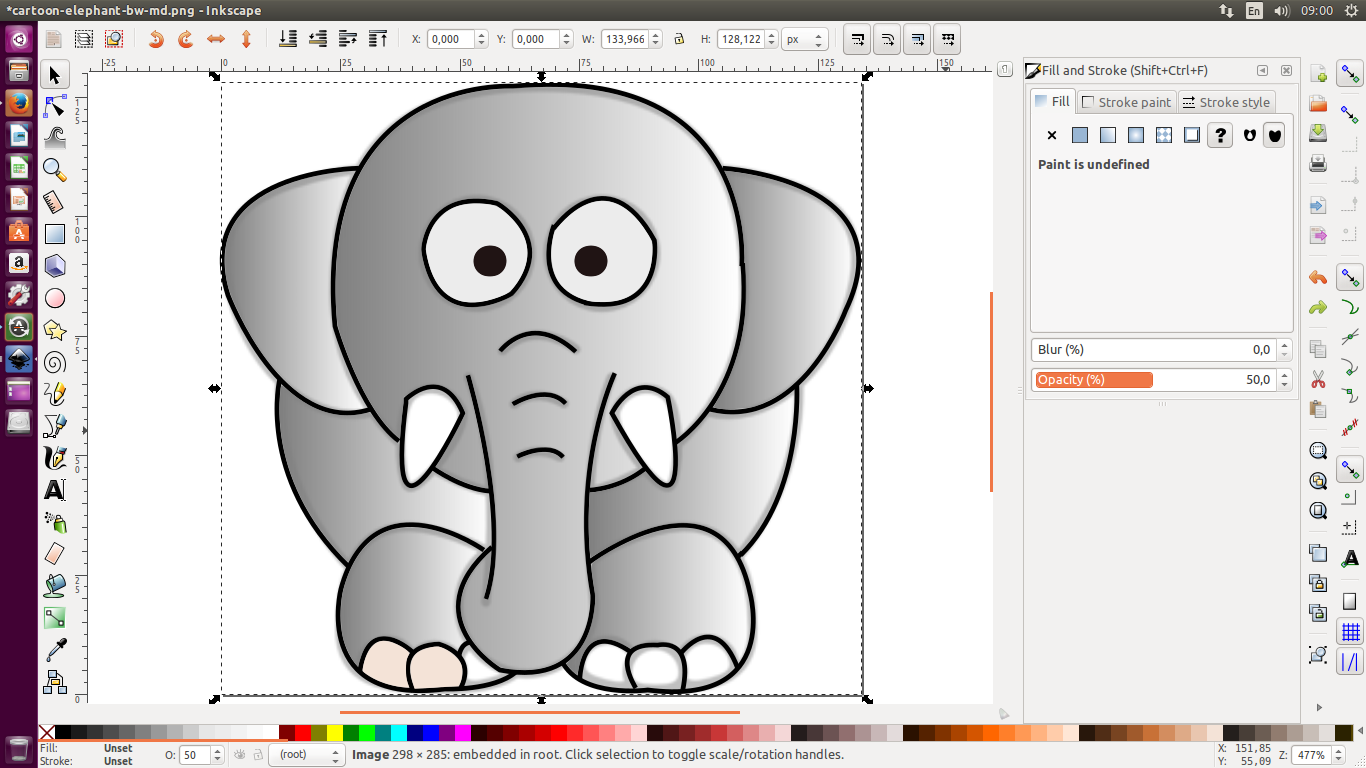Switch to the Stroke paint tab

(x=1126, y=102)
